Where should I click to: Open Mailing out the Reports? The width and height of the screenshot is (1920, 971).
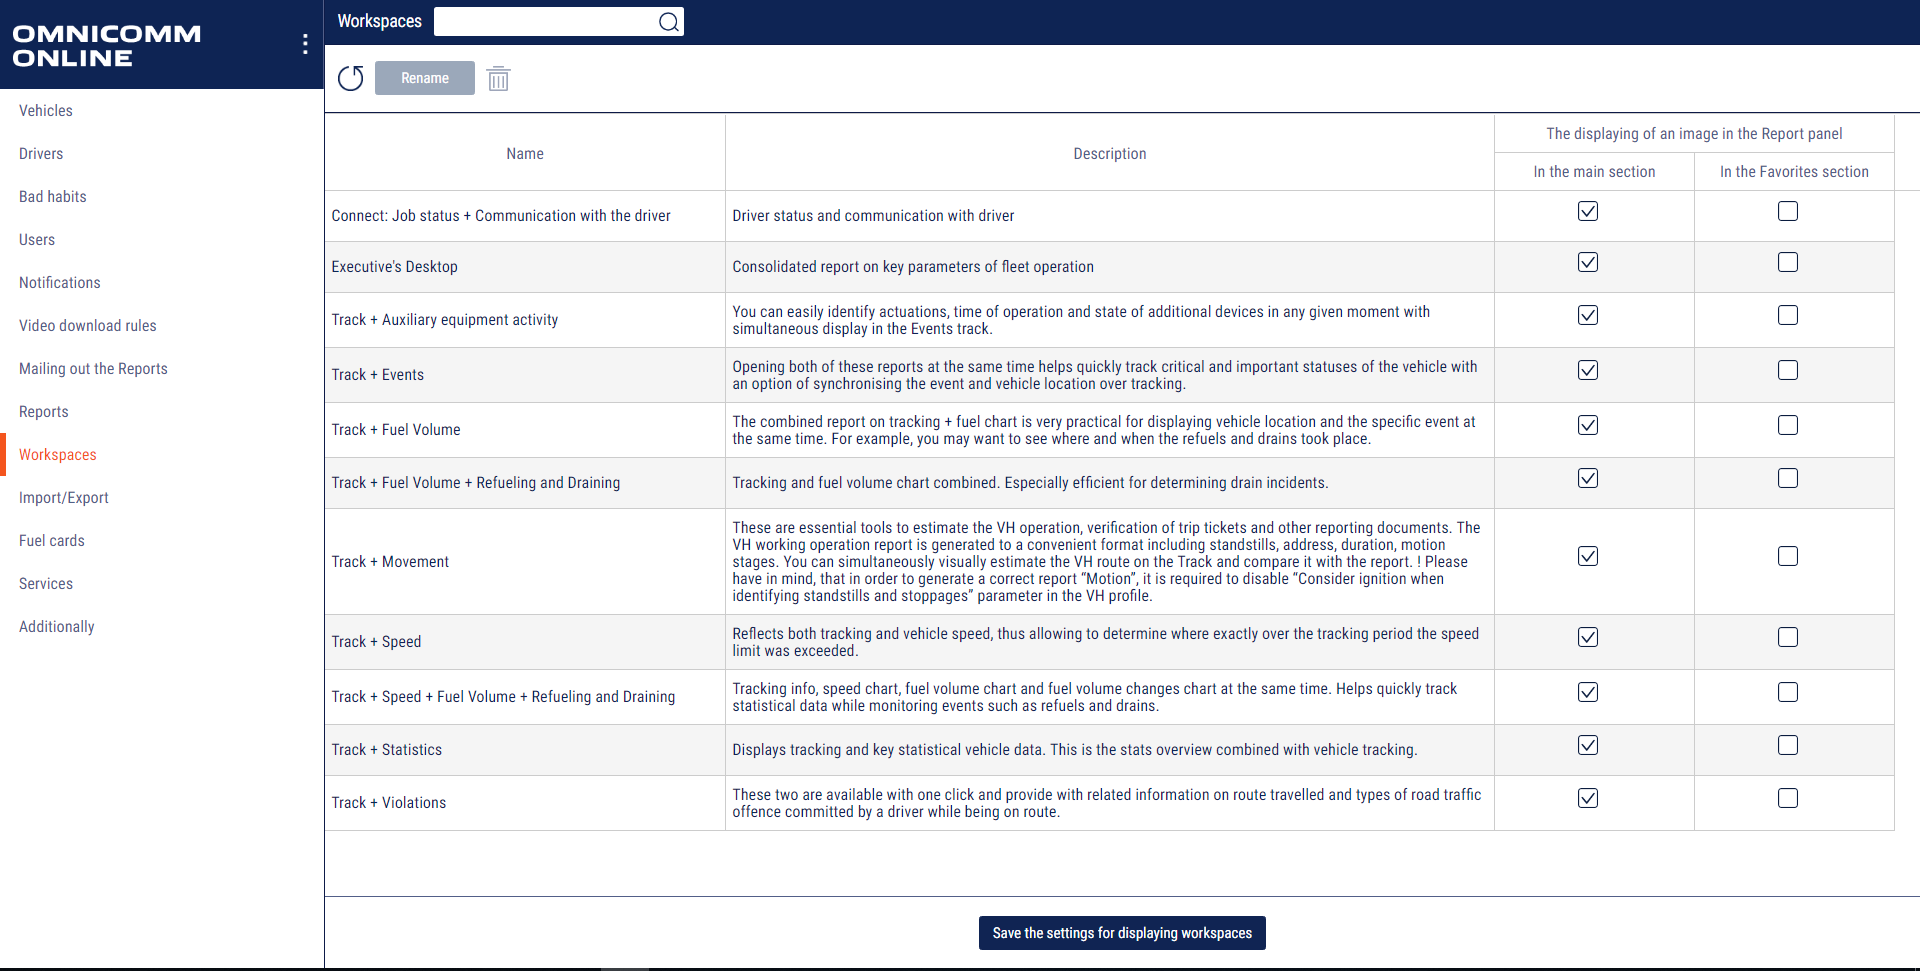(93, 369)
